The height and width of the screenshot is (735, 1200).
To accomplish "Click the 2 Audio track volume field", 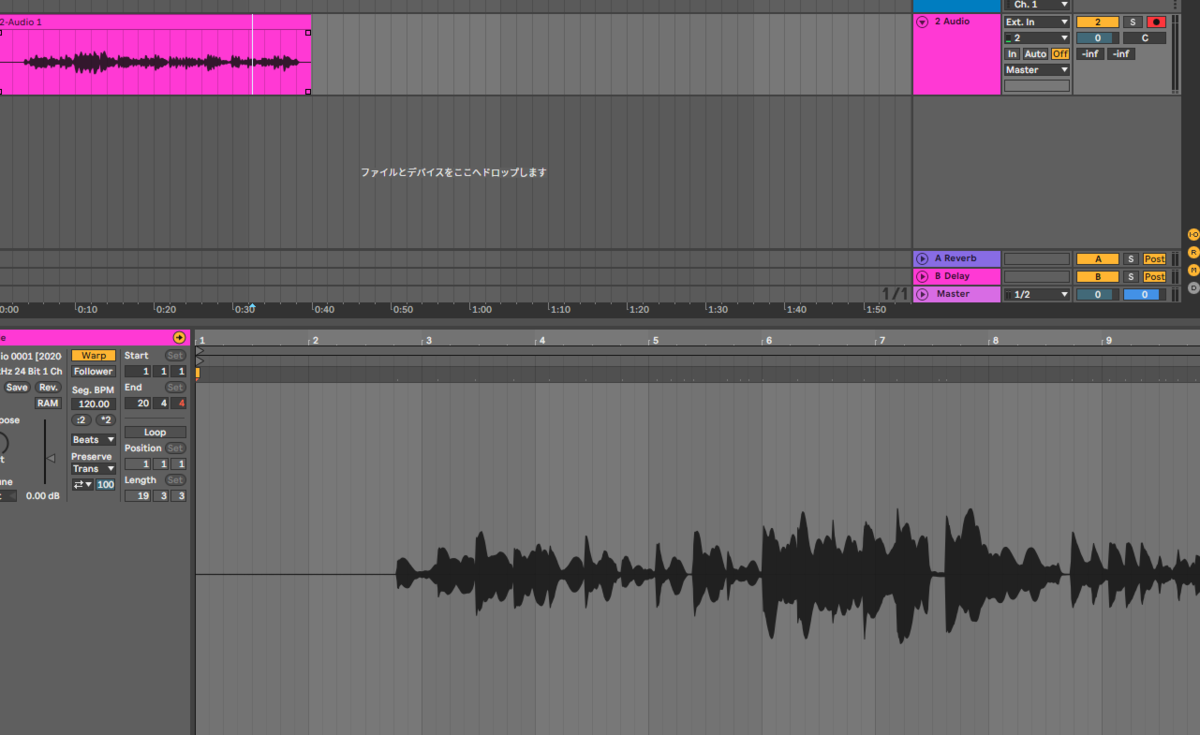I will 1097,38.
